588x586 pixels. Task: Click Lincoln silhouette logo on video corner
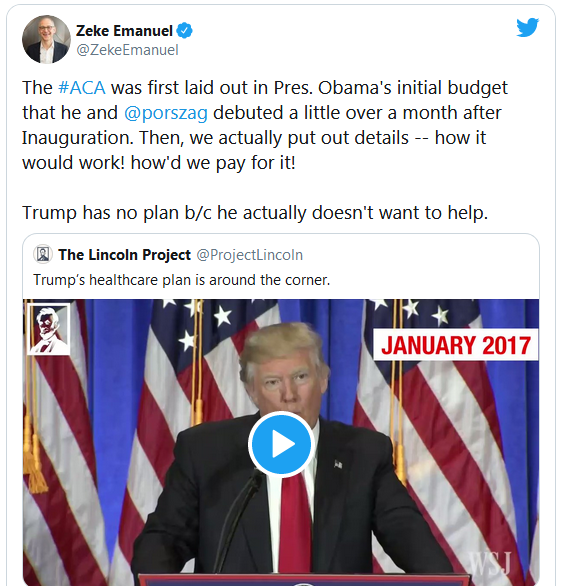pos(49,329)
